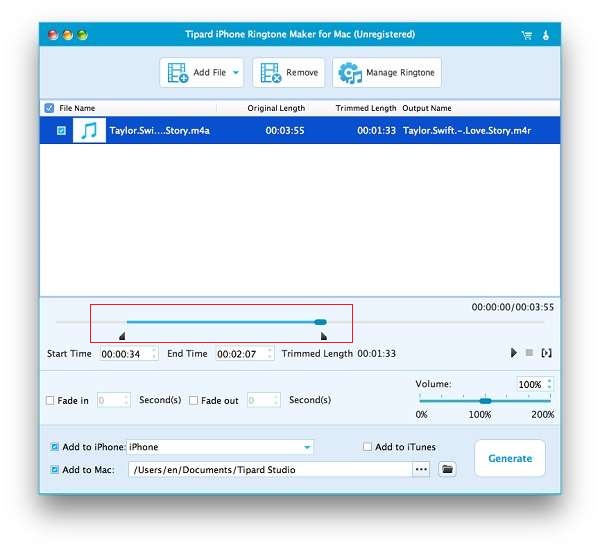The image size is (600, 550).
Task: Decrease Volume percentage with down stepper
Action: [549, 388]
